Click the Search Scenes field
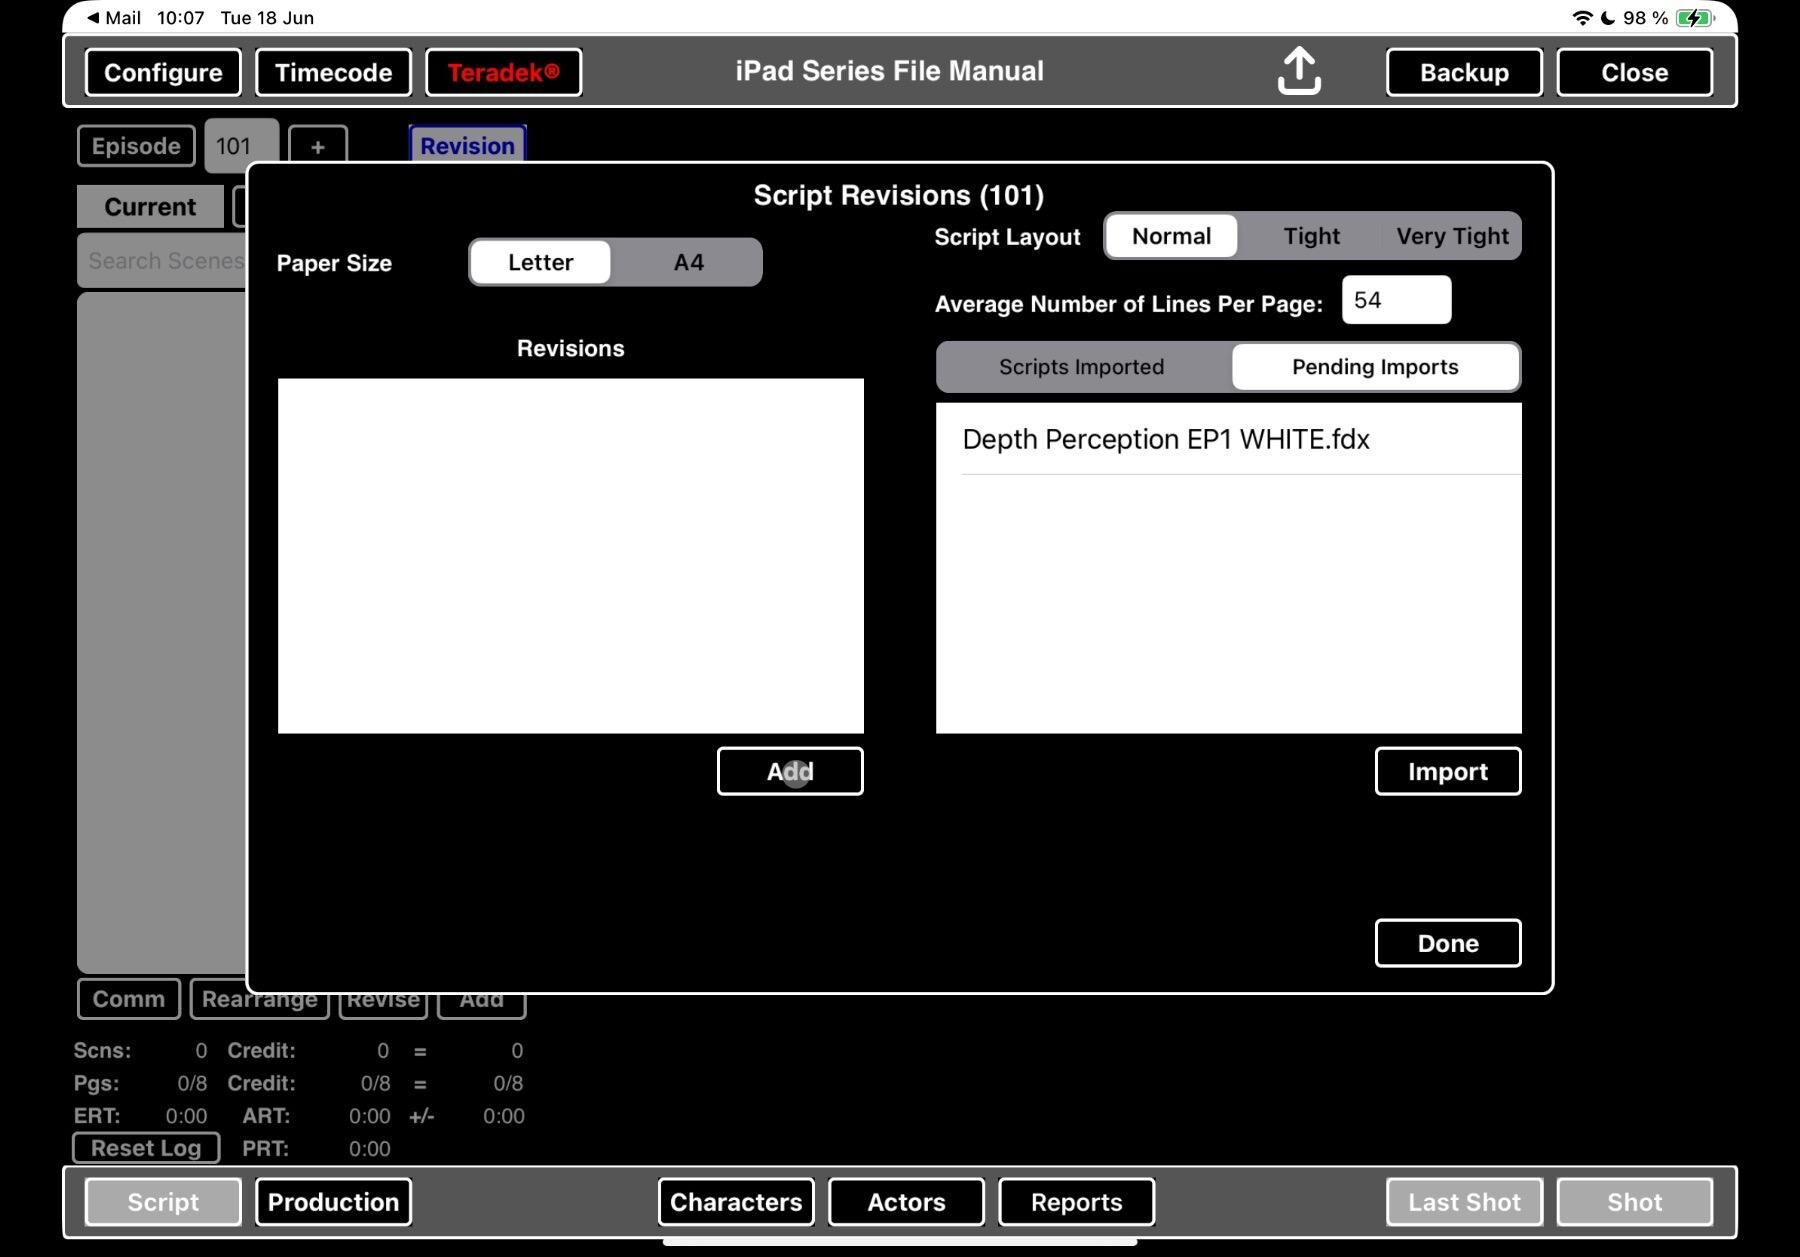1800x1257 pixels. pos(162,261)
